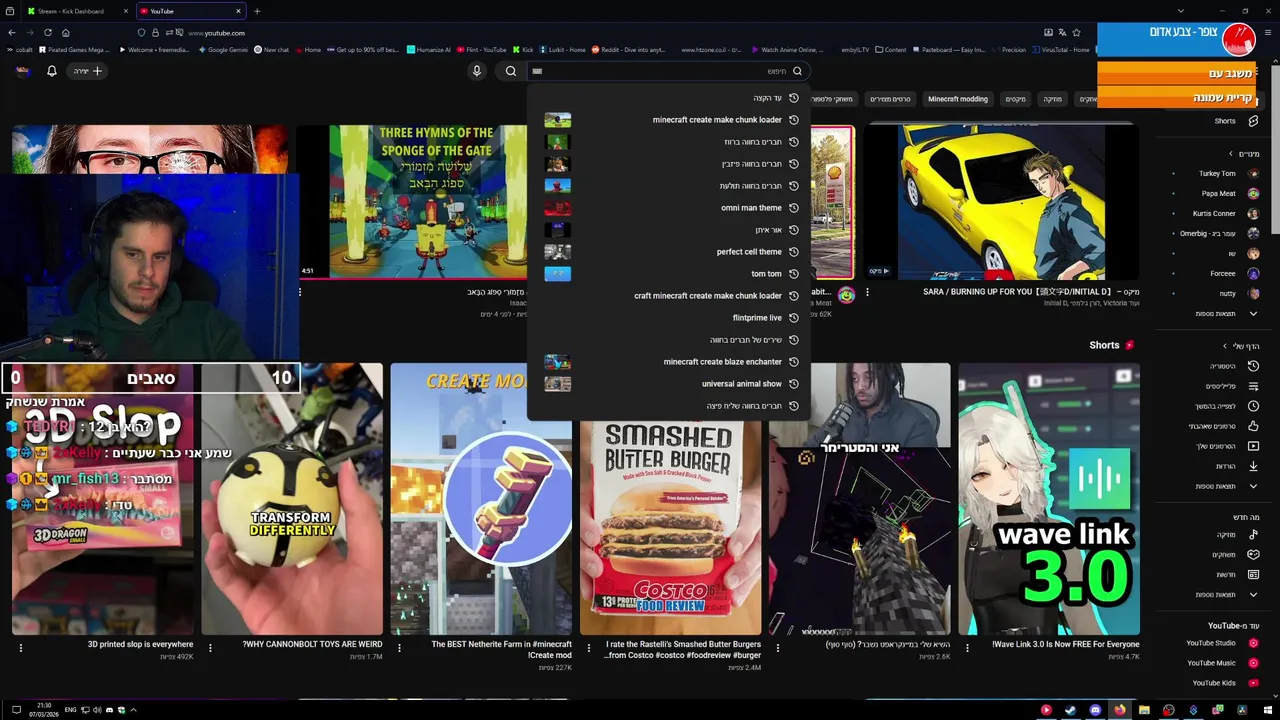Open Google Gemini bookmark

click(222, 49)
